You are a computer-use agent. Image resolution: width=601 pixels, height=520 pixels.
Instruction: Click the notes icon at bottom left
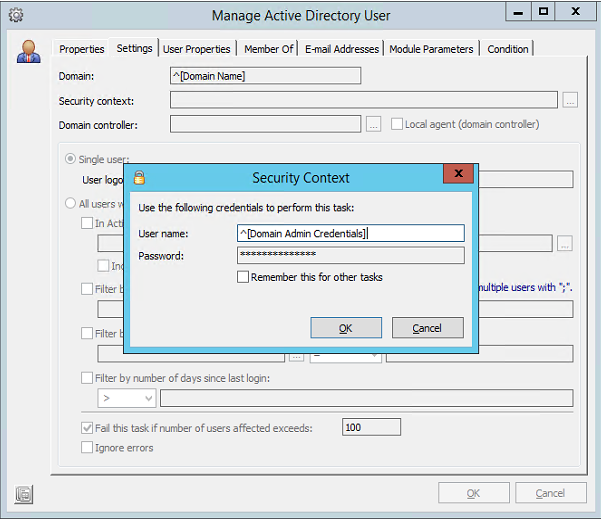click(x=24, y=494)
